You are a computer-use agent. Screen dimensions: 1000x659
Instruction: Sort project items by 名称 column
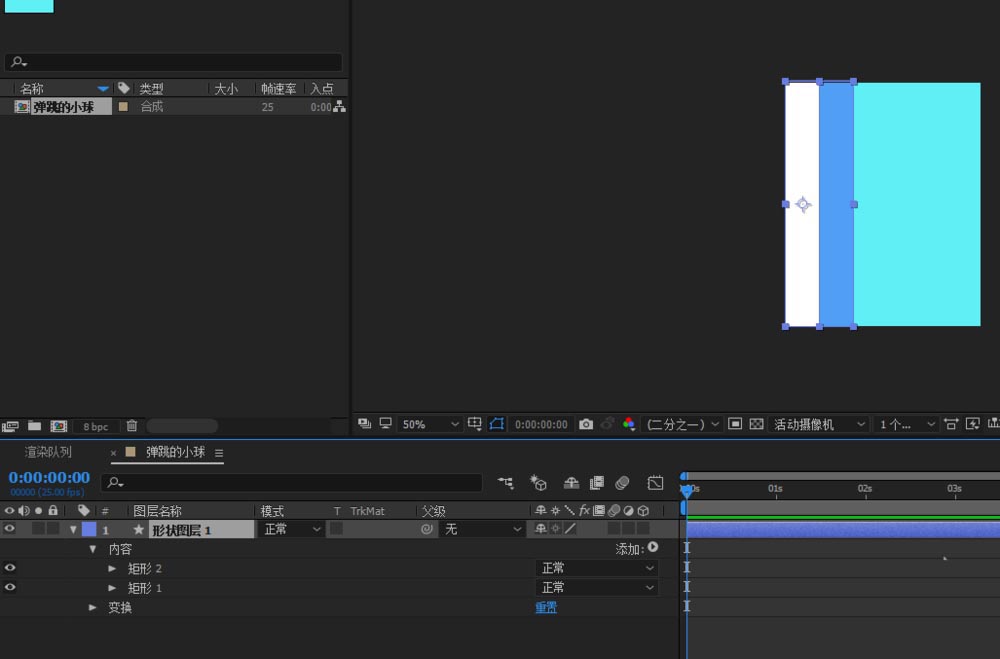[x=33, y=89]
